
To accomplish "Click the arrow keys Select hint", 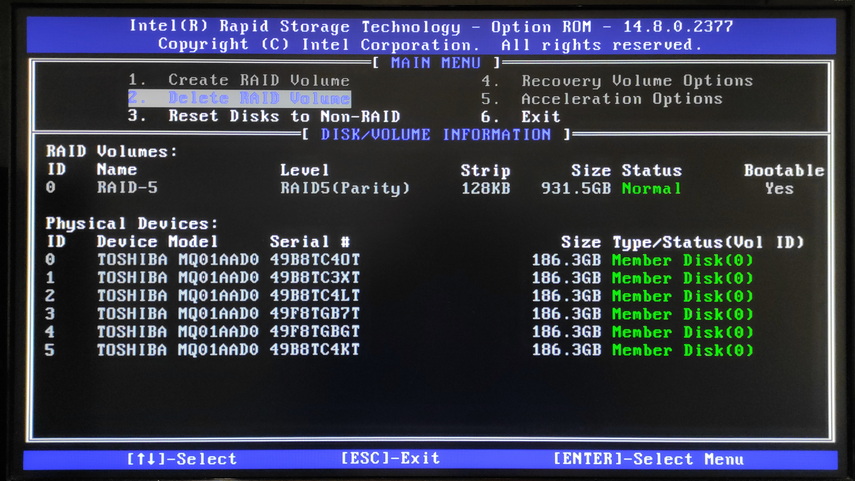I will (182, 459).
